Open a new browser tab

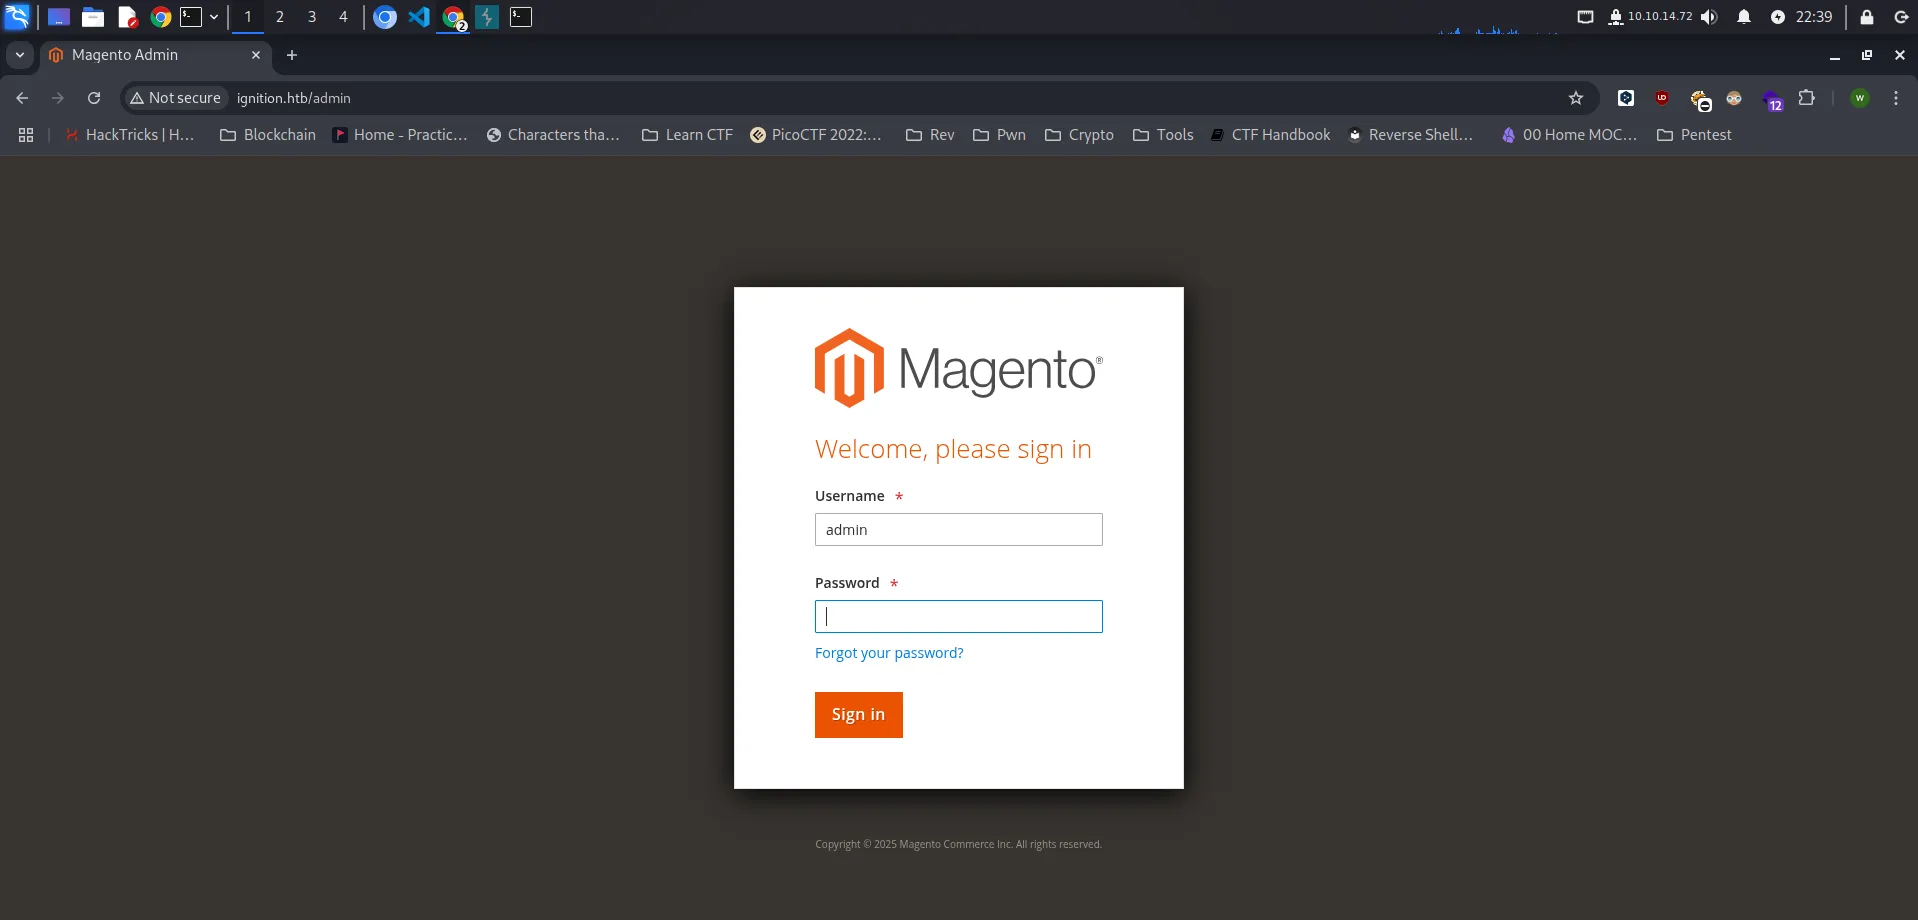292,55
